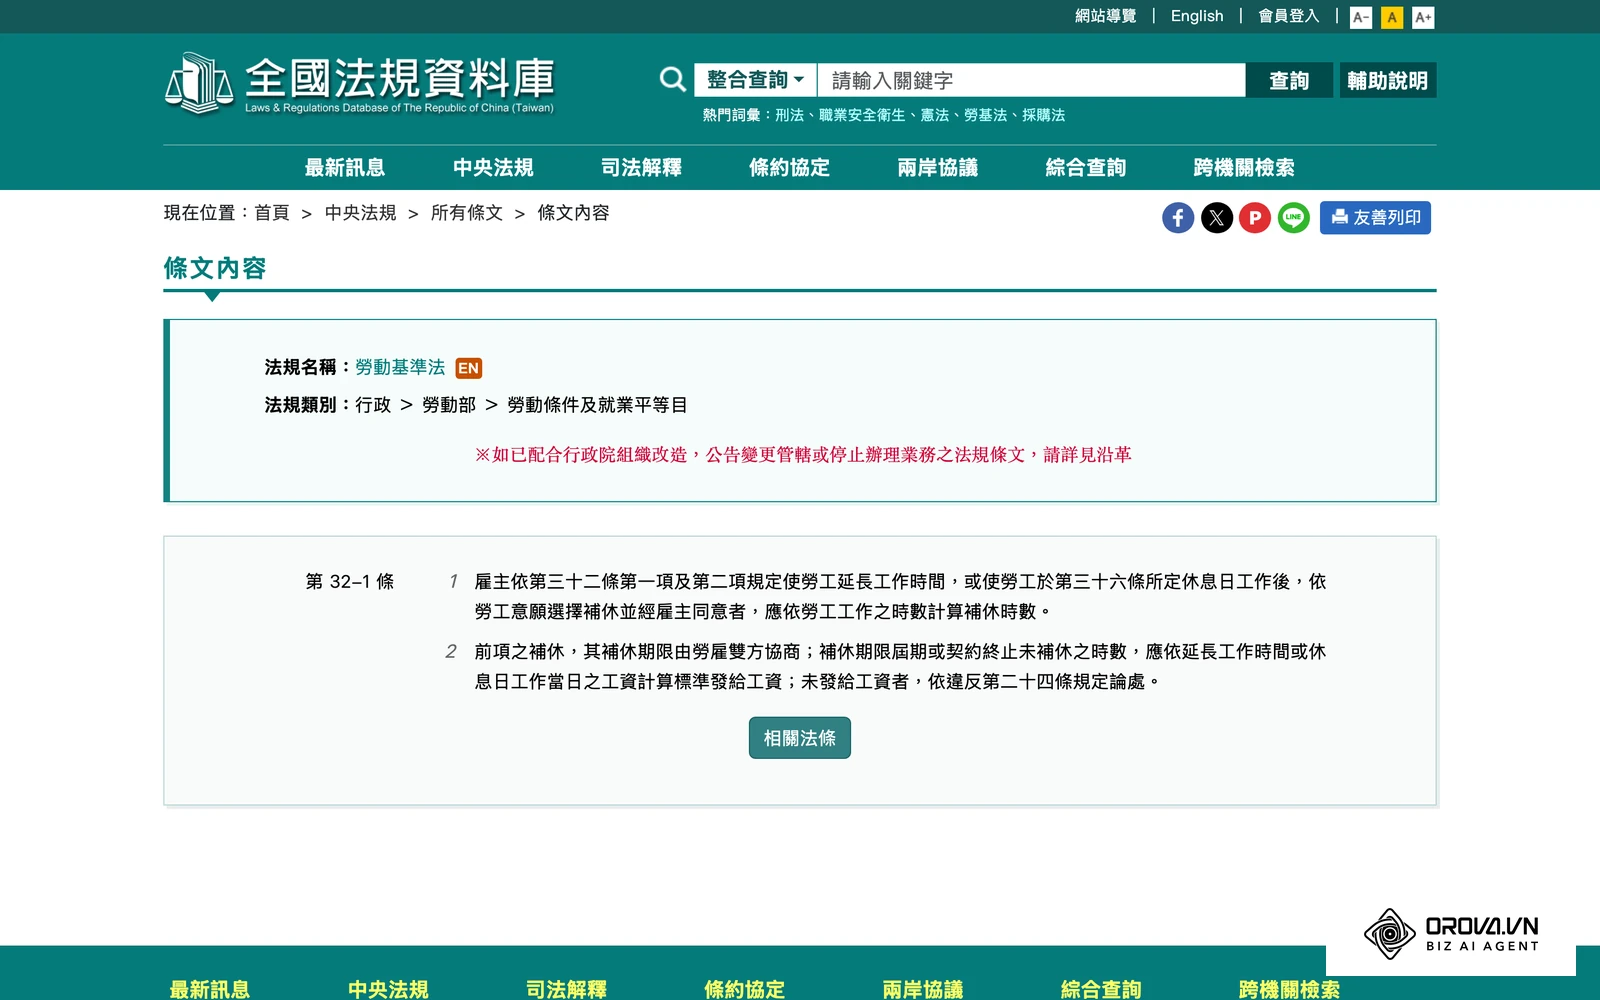Open 最新訊息 in the top navigation
This screenshot has height=1000, width=1600.
345,167
